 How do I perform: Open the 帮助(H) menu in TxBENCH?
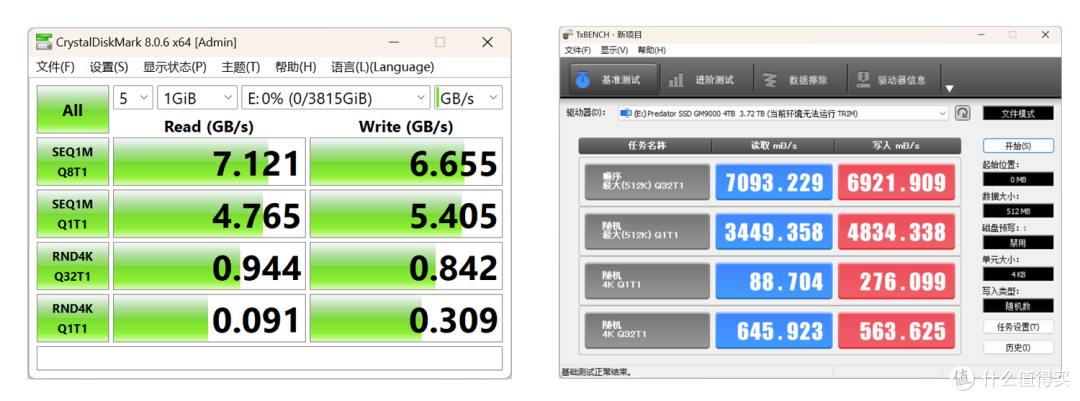[x=651, y=50]
